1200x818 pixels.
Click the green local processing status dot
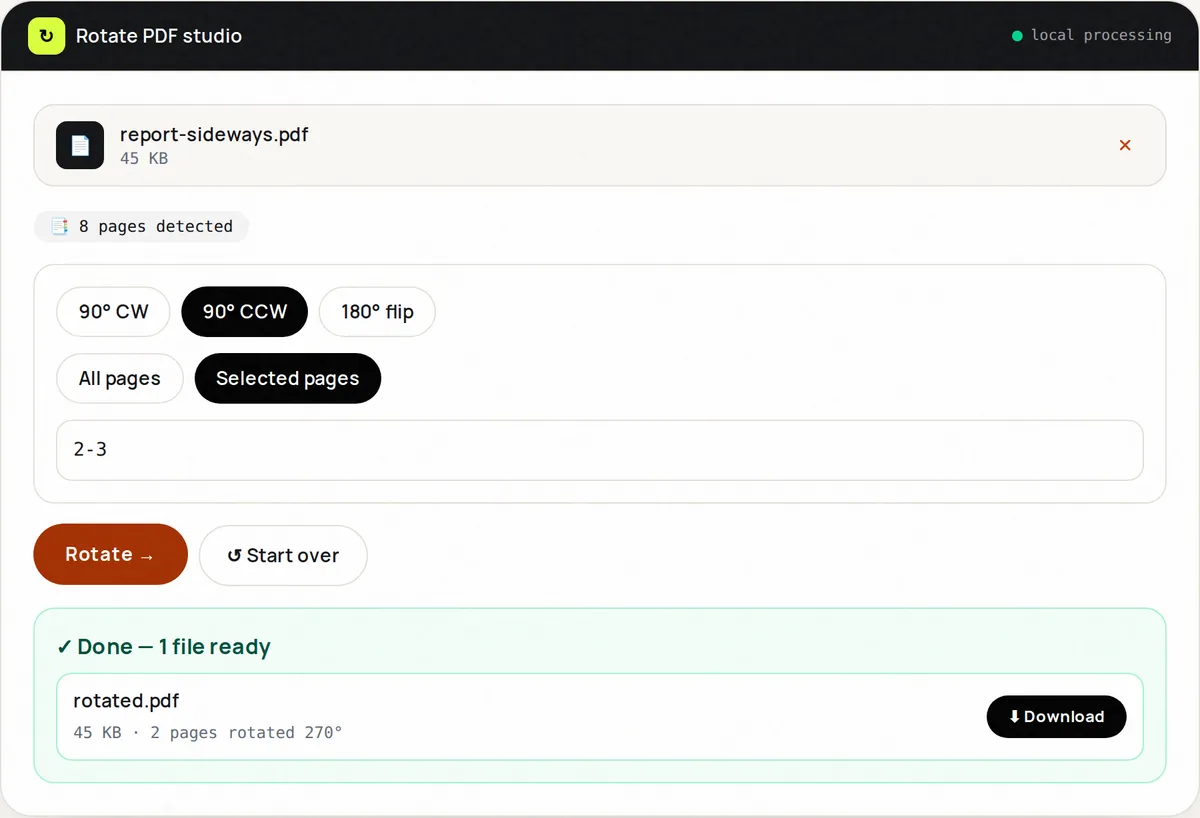click(x=1017, y=36)
